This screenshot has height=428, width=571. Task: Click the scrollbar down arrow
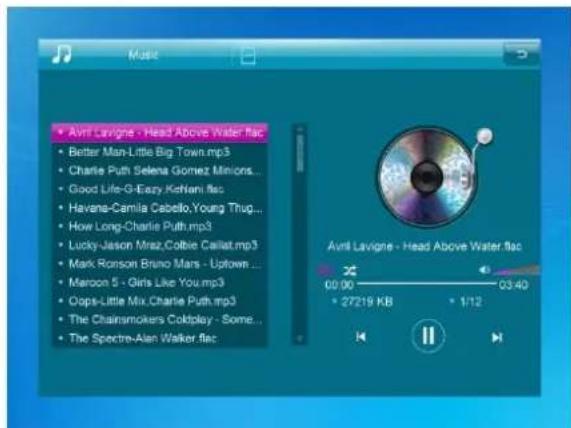pyautogui.click(x=300, y=338)
